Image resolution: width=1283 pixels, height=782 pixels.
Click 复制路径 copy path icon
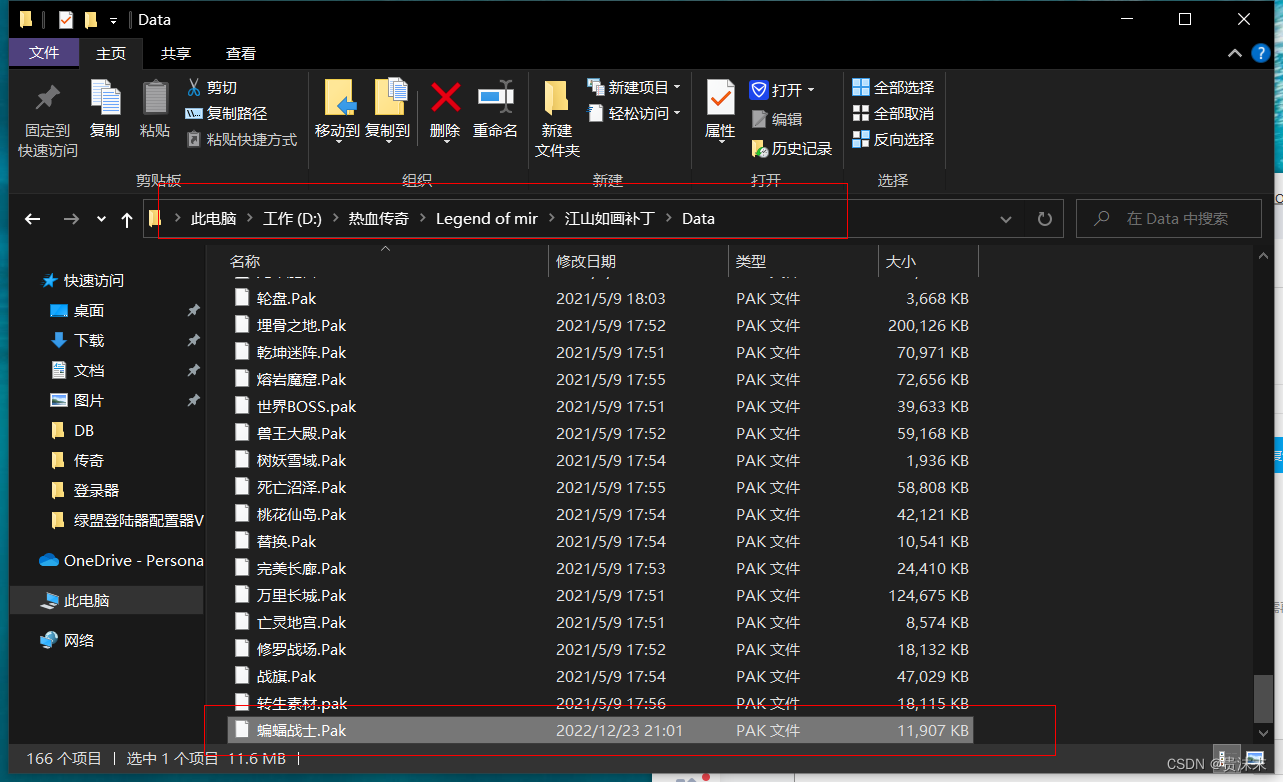click(x=194, y=114)
